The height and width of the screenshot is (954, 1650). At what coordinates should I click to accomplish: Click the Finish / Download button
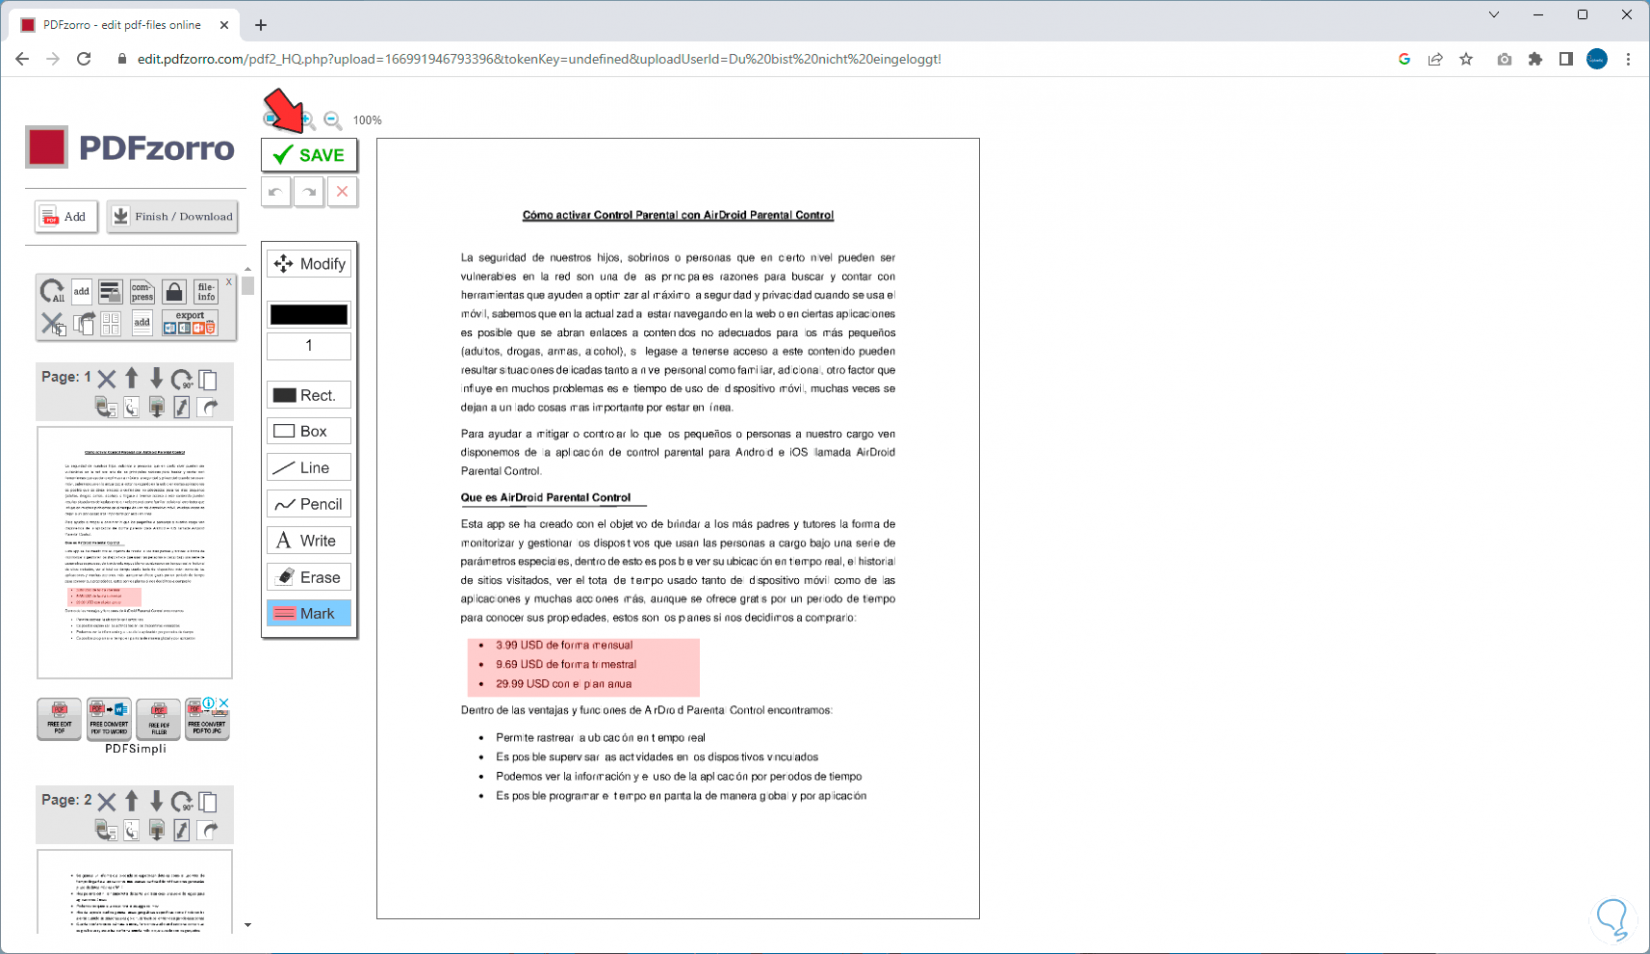pos(172,217)
